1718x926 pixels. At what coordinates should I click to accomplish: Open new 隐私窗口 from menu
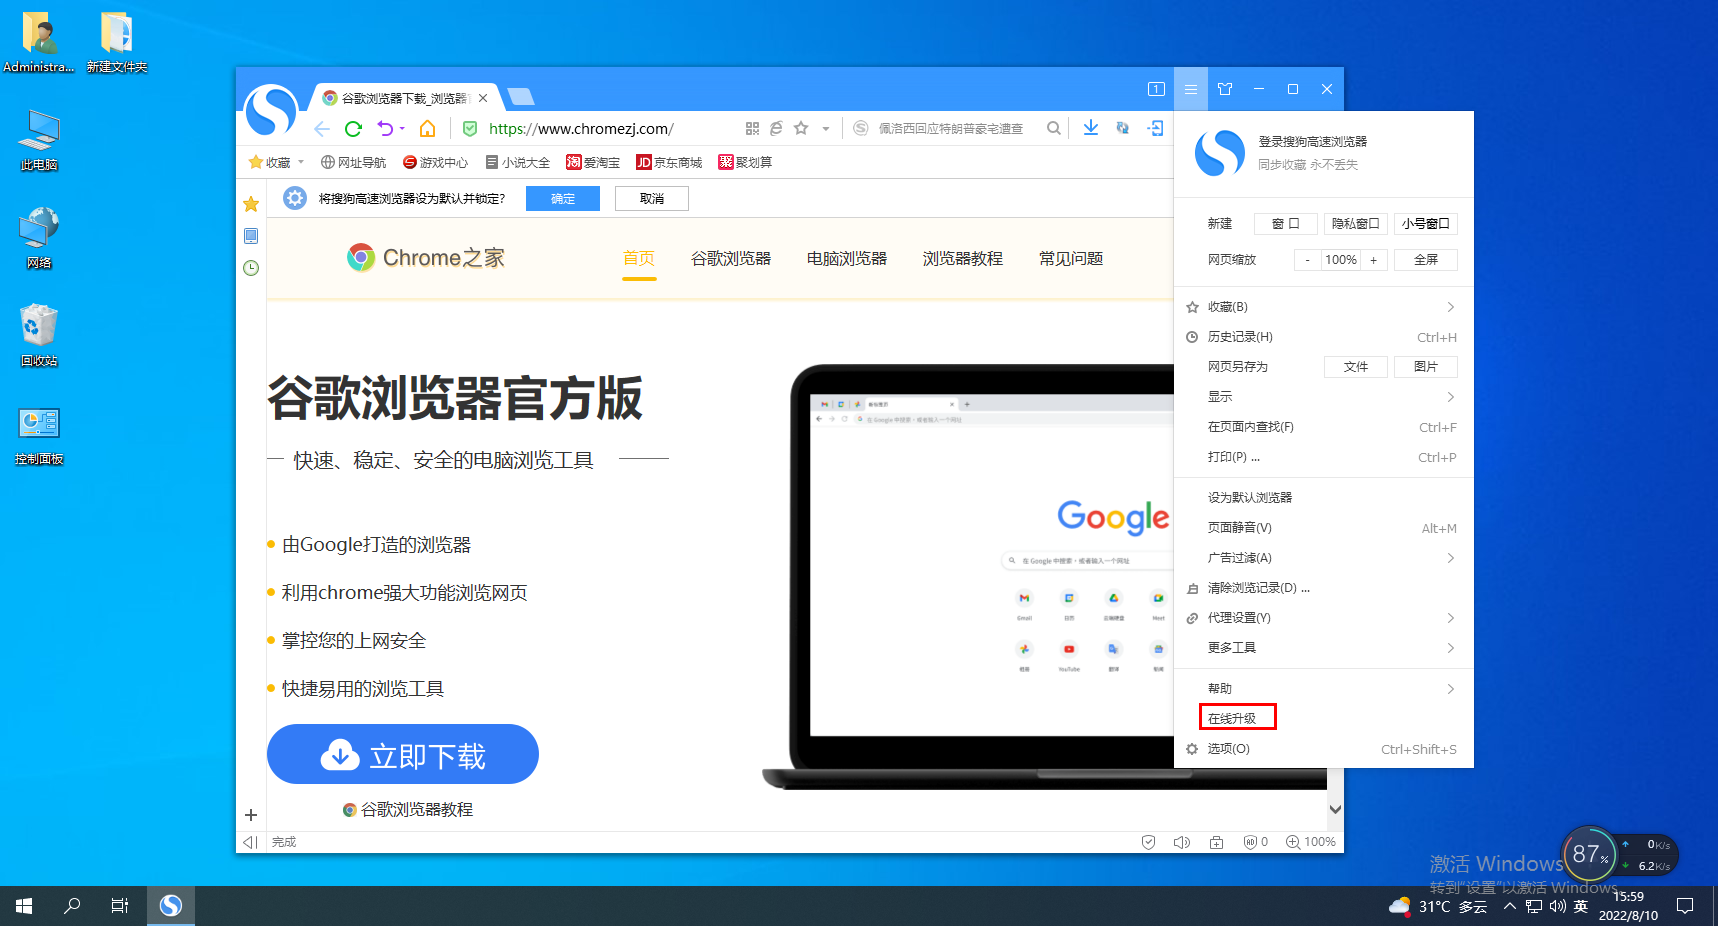1355,224
